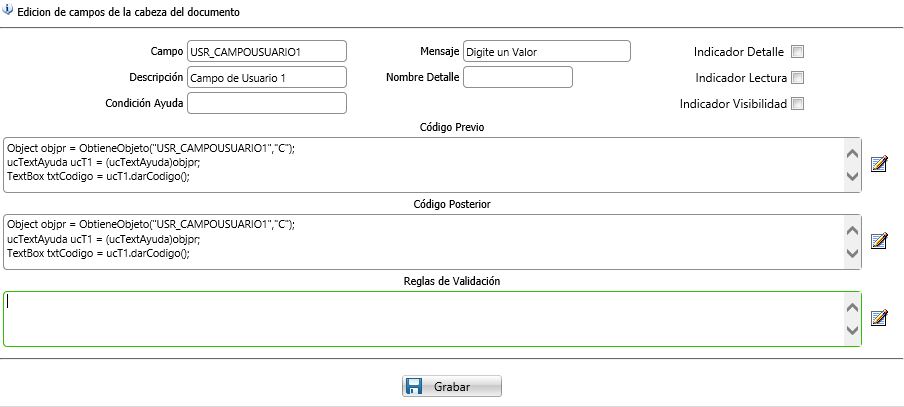Open editor icon beside Reglas de Validación
The height and width of the screenshot is (407, 904).
(879, 318)
